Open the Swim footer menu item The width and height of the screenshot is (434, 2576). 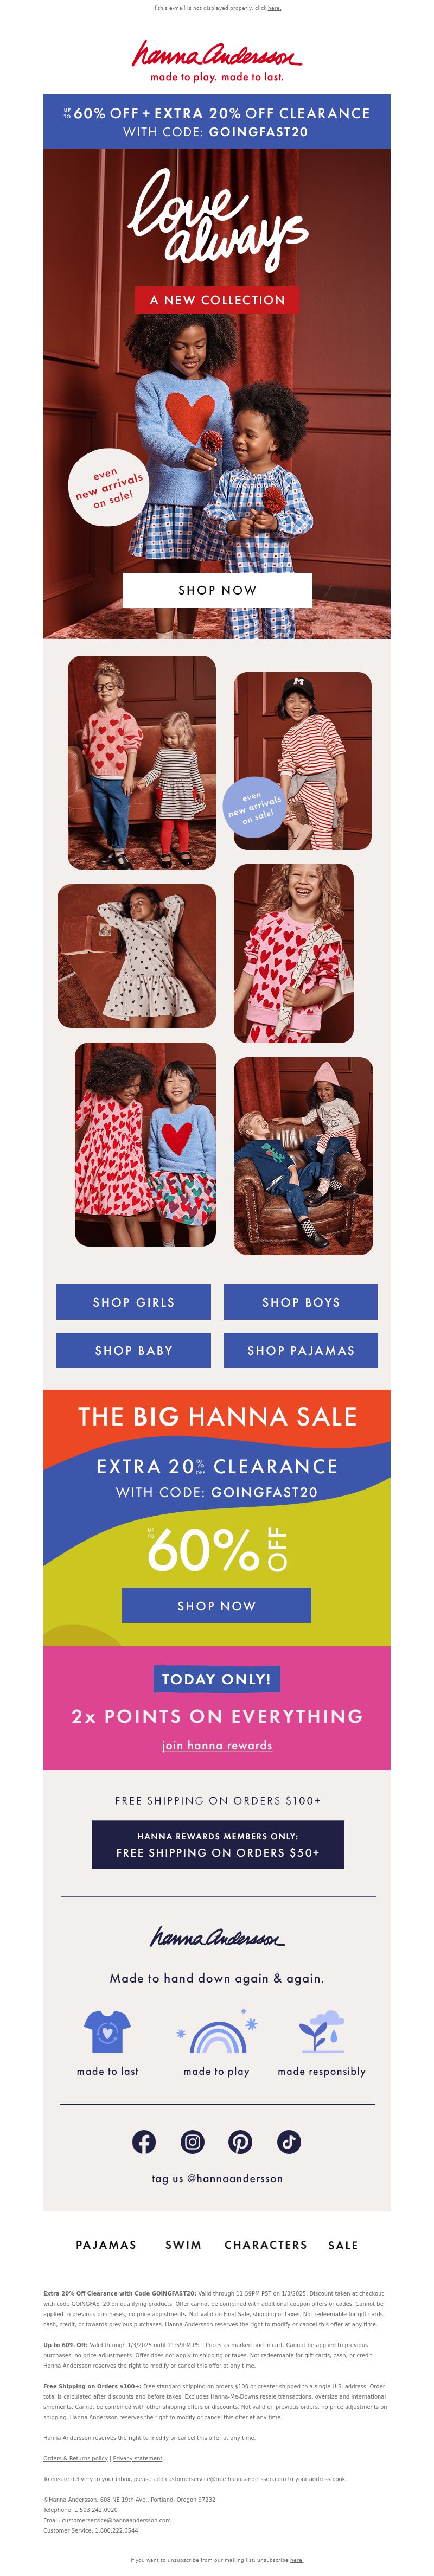[183, 2244]
